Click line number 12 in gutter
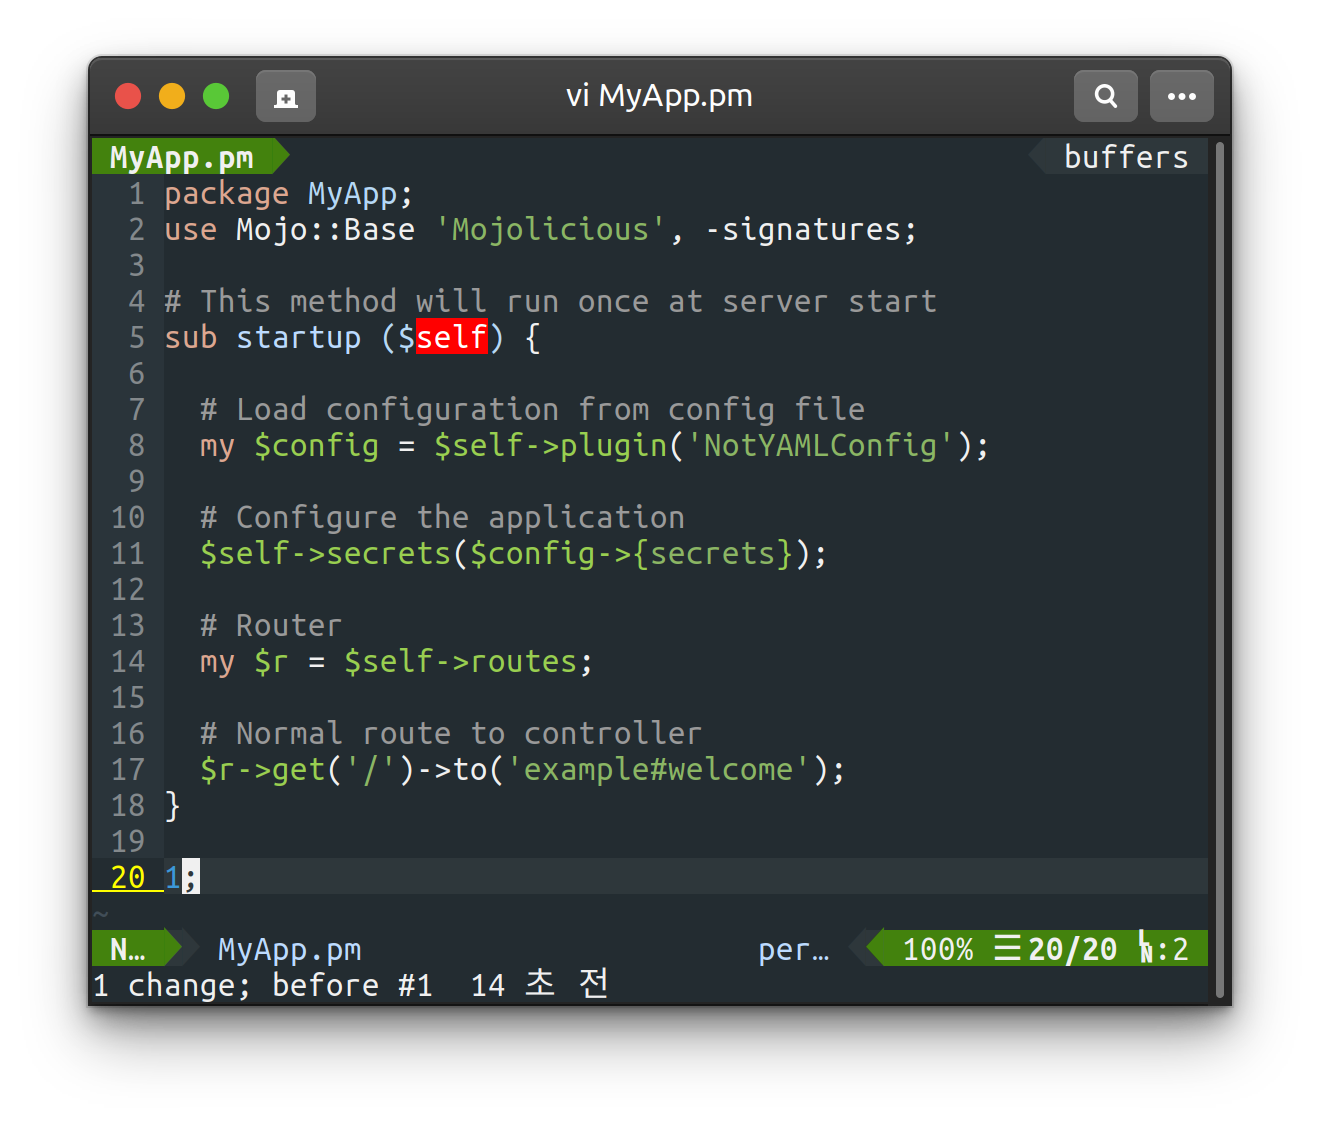The width and height of the screenshot is (1320, 1126). [128, 589]
